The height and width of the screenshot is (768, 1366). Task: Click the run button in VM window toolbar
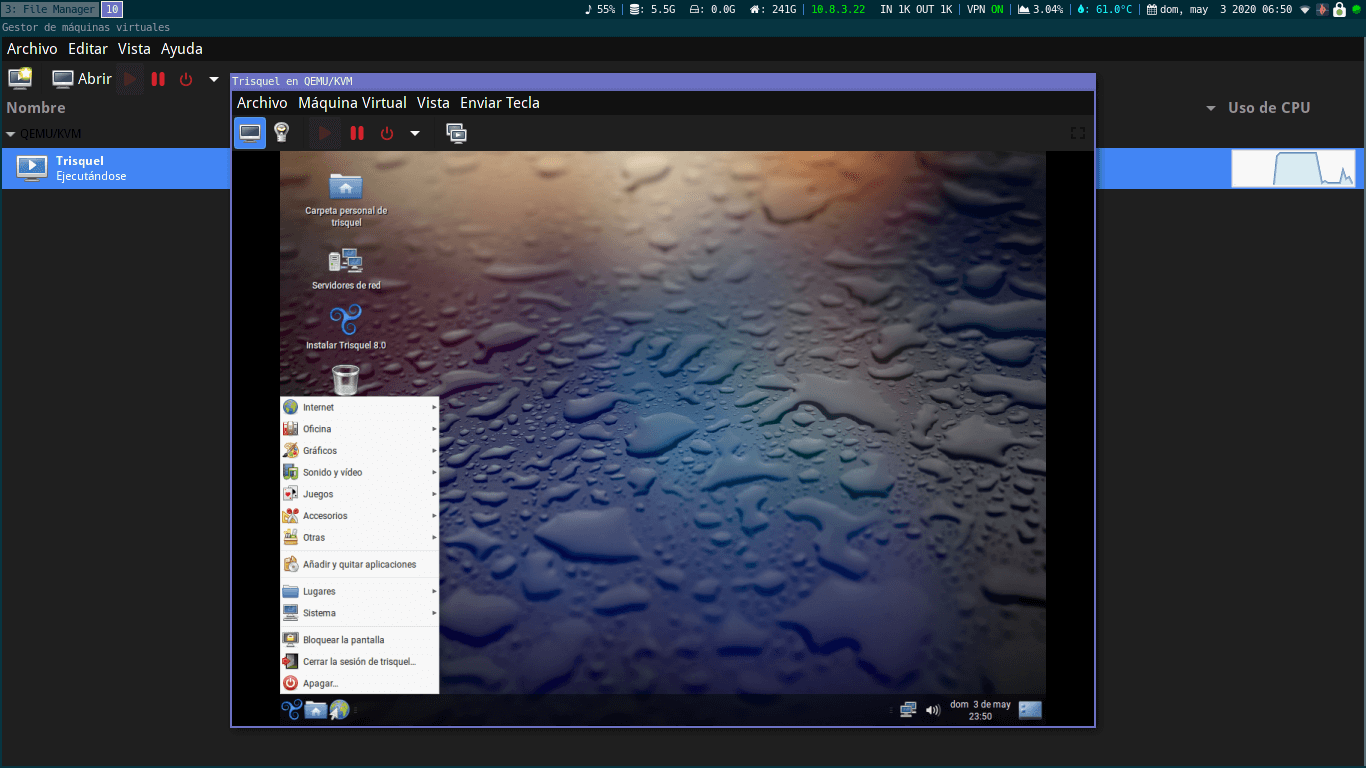click(x=325, y=133)
